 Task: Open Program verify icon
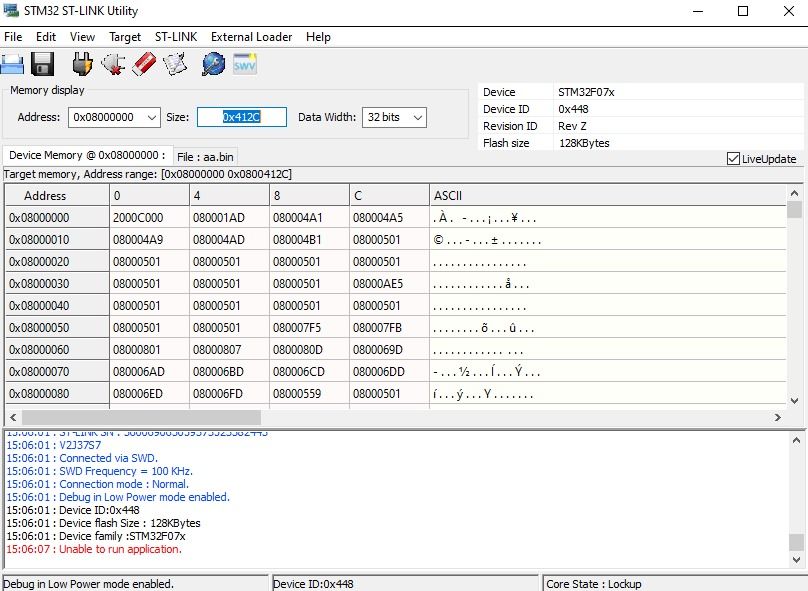[x=175, y=64]
